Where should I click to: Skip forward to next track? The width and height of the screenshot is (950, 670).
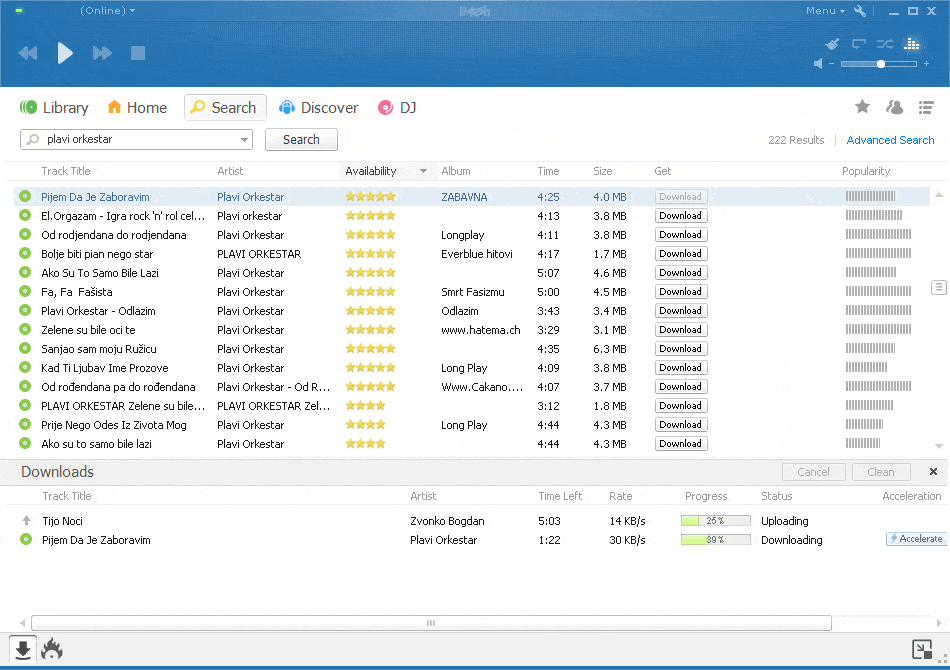click(102, 53)
